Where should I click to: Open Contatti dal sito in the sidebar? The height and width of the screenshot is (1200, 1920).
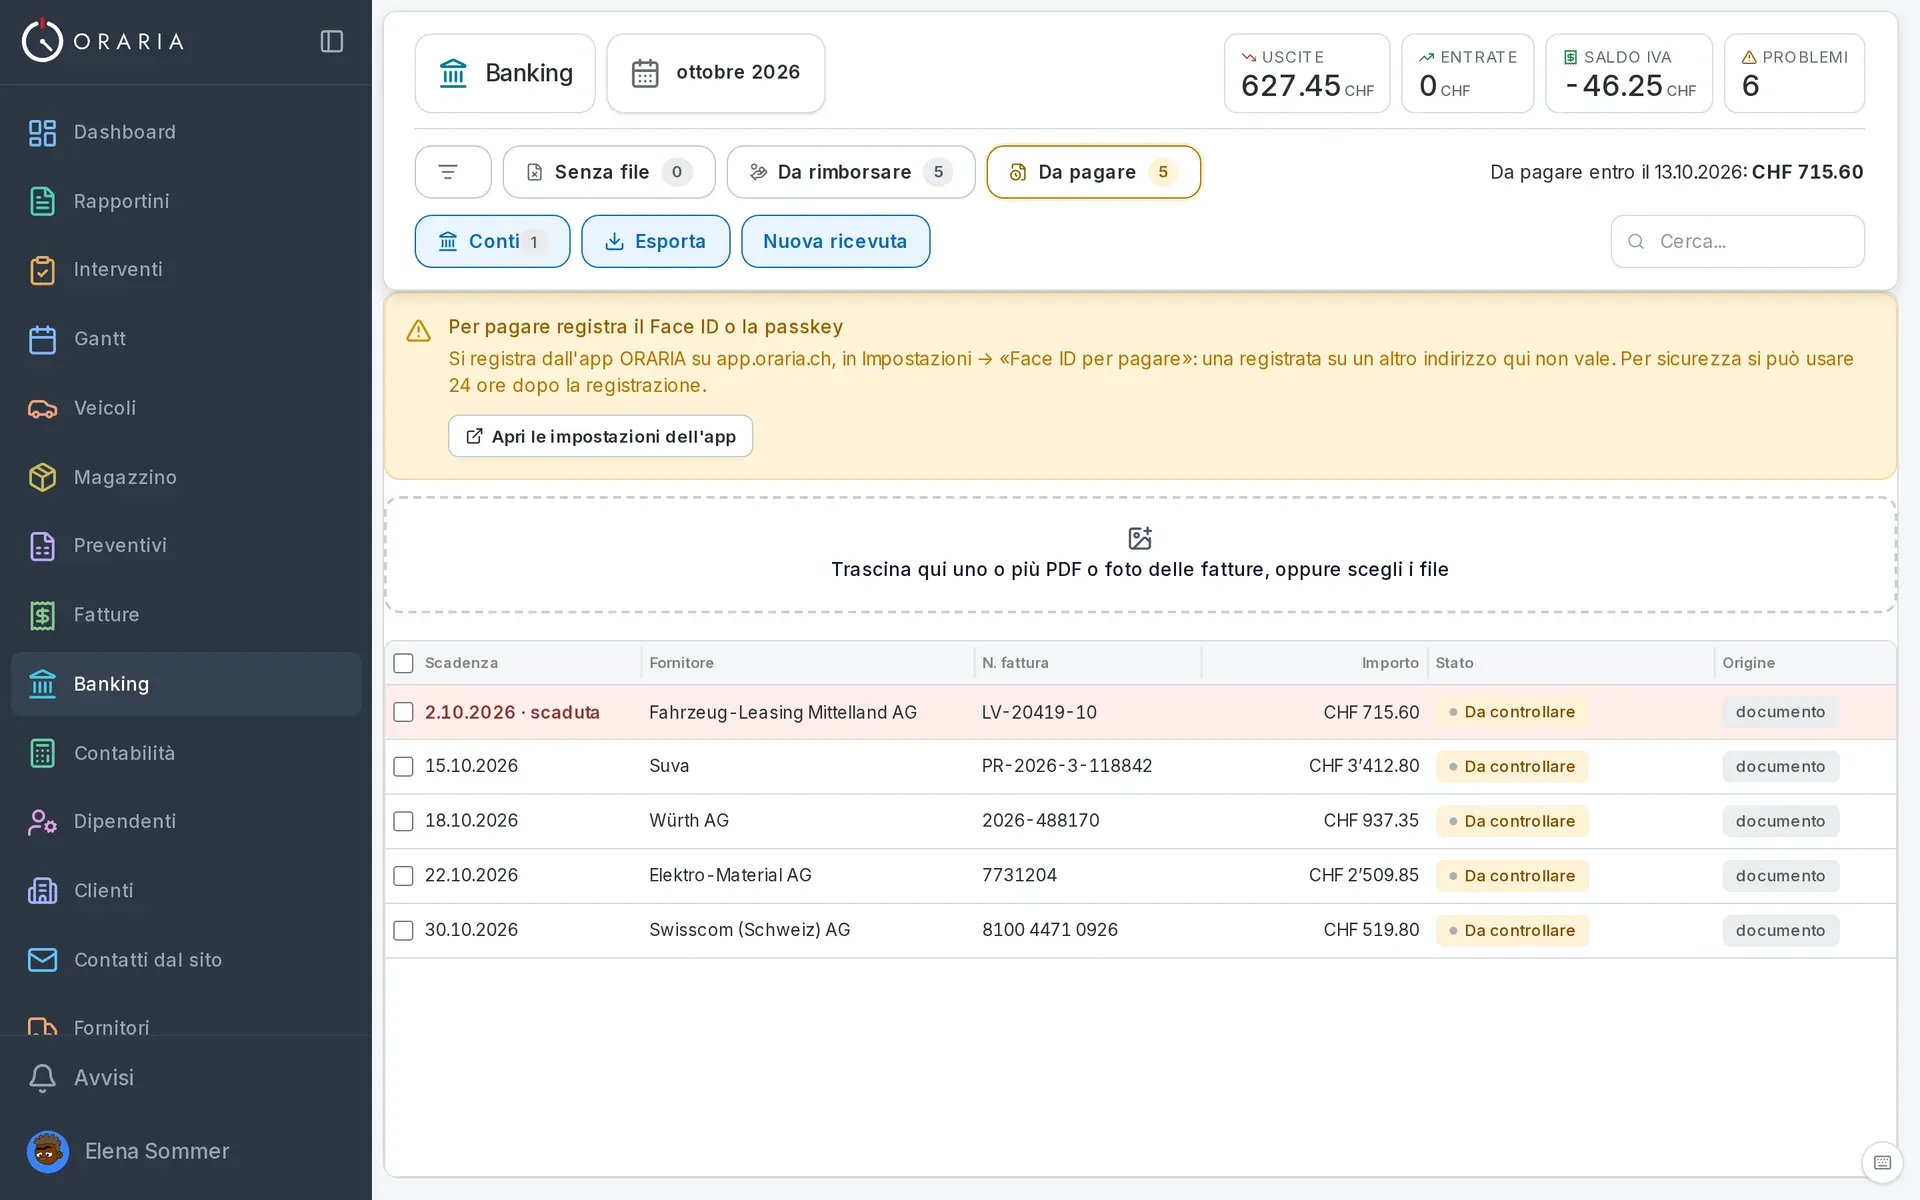(186, 960)
